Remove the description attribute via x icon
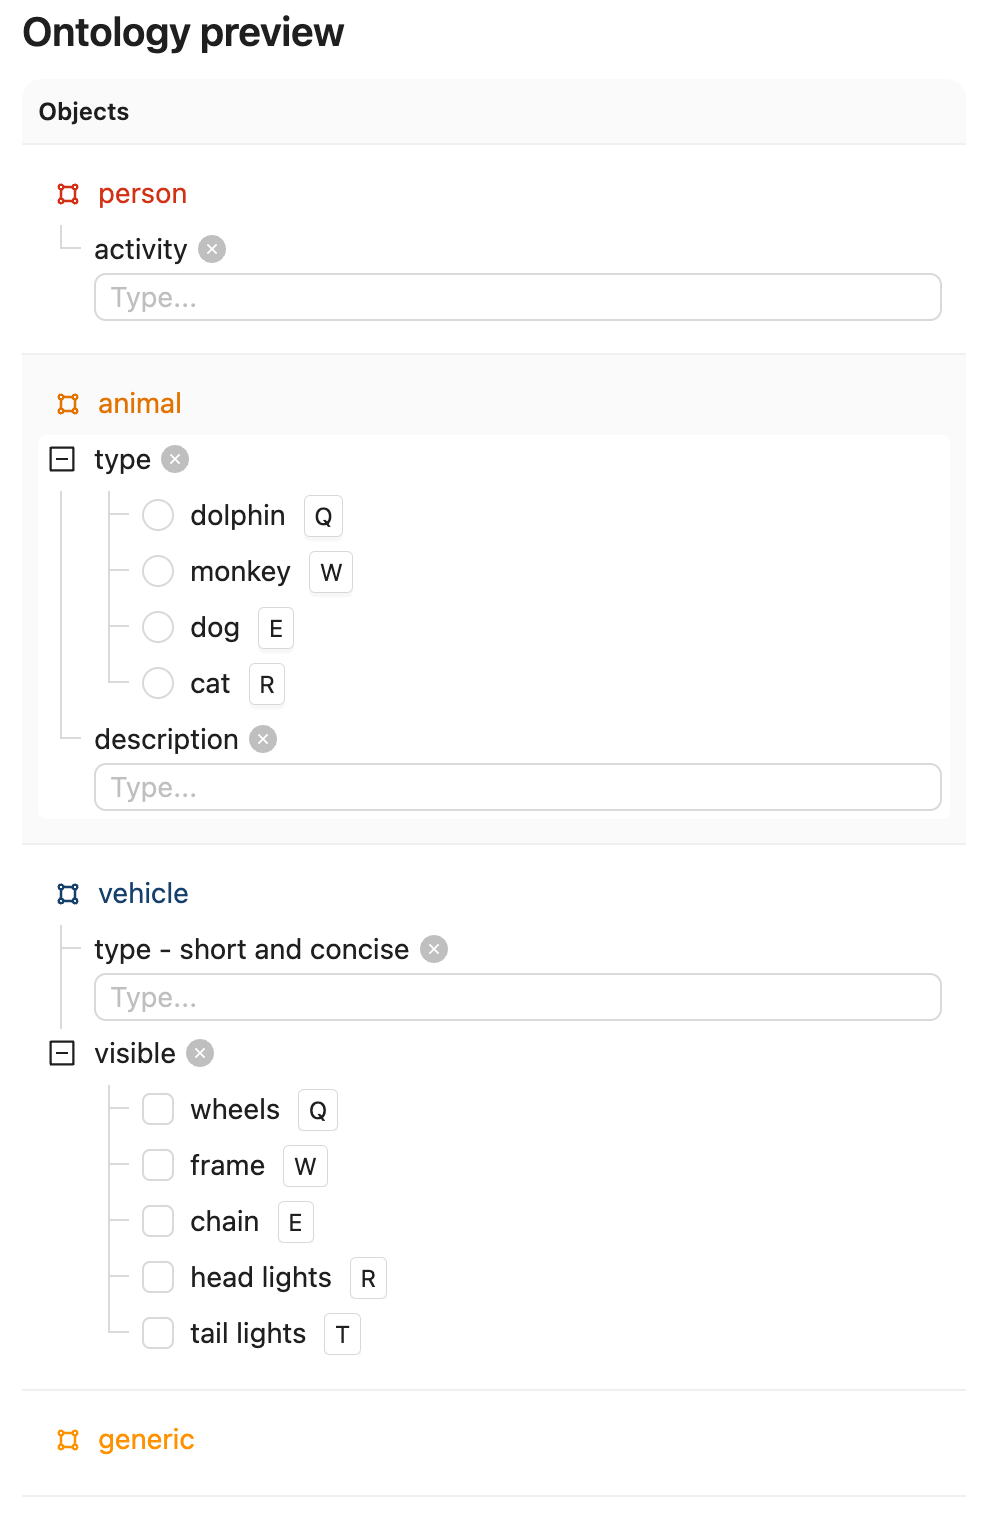This screenshot has height=1520, width=988. click(x=263, y=739)
